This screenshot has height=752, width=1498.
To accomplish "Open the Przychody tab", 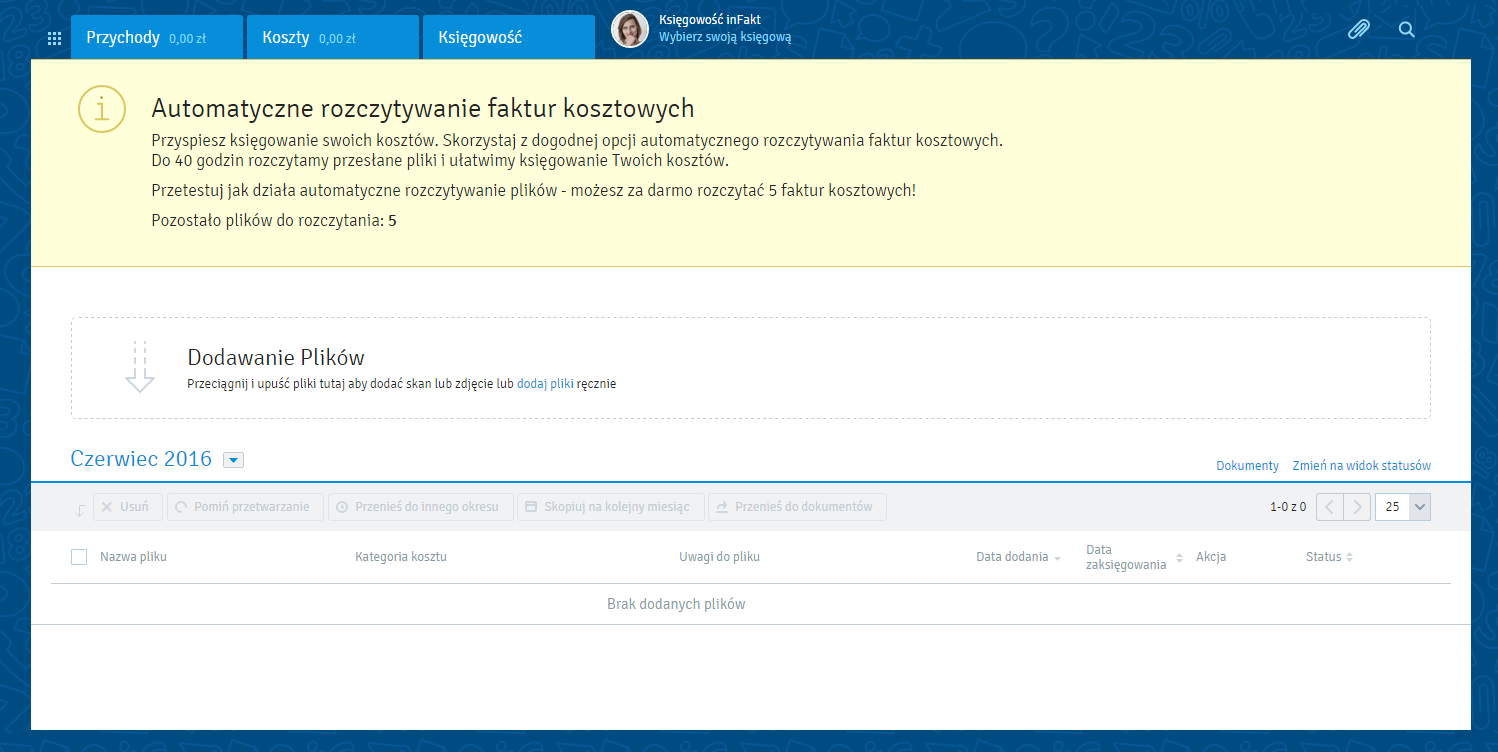I will 157,37.
